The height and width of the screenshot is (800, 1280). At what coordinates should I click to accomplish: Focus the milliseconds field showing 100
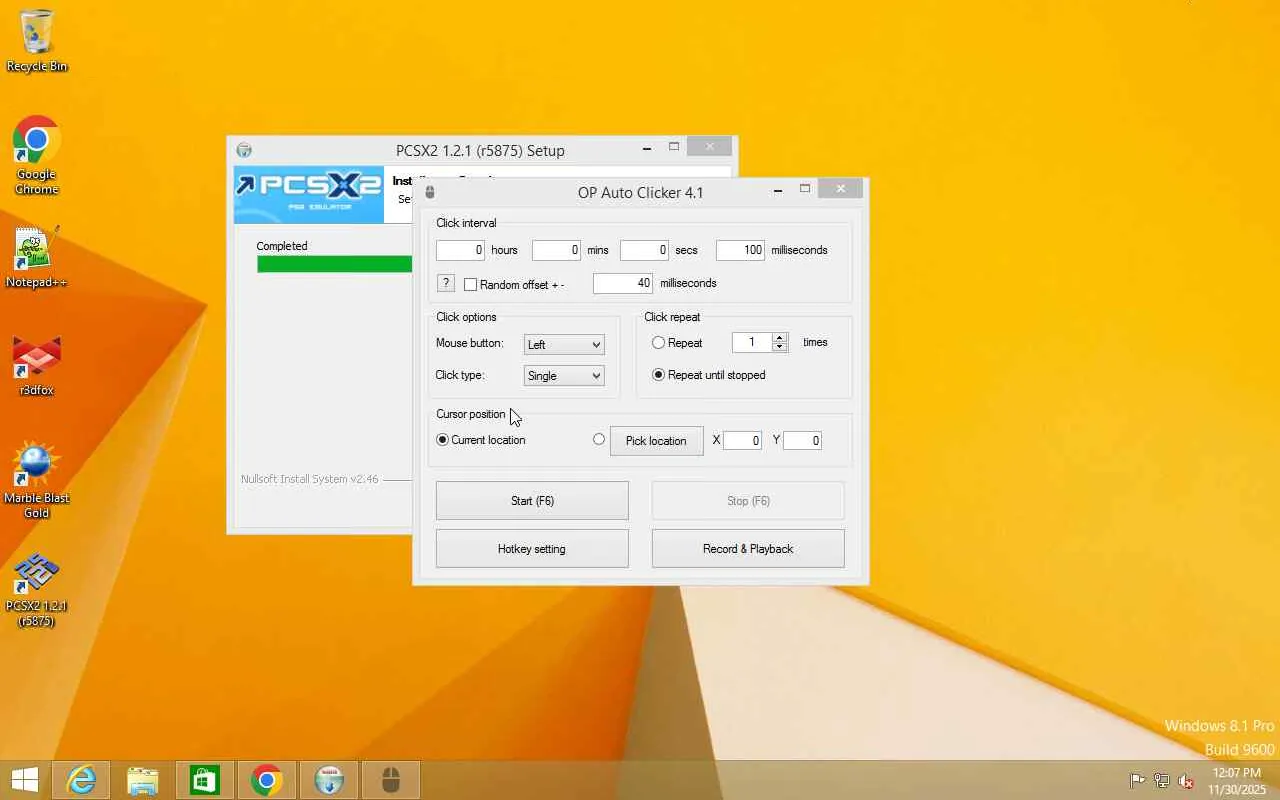740,250
